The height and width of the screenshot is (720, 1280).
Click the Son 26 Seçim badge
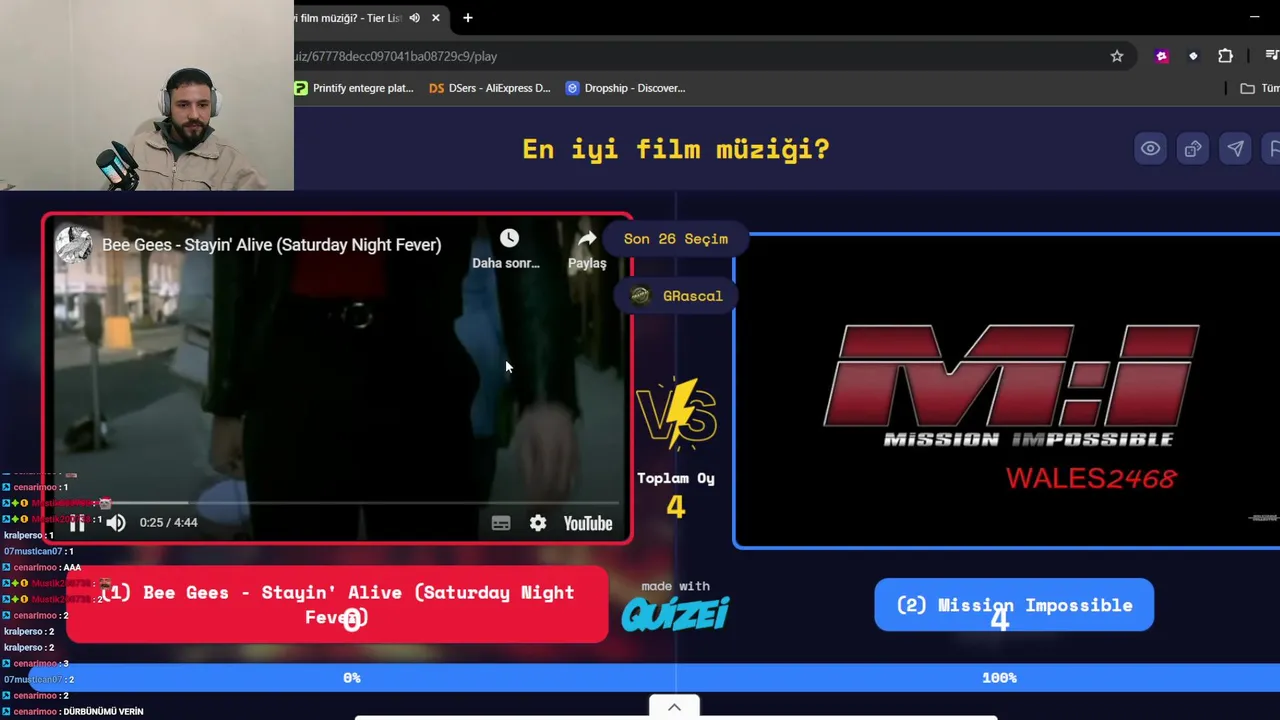pyautogui.click(x=676, y=239)
